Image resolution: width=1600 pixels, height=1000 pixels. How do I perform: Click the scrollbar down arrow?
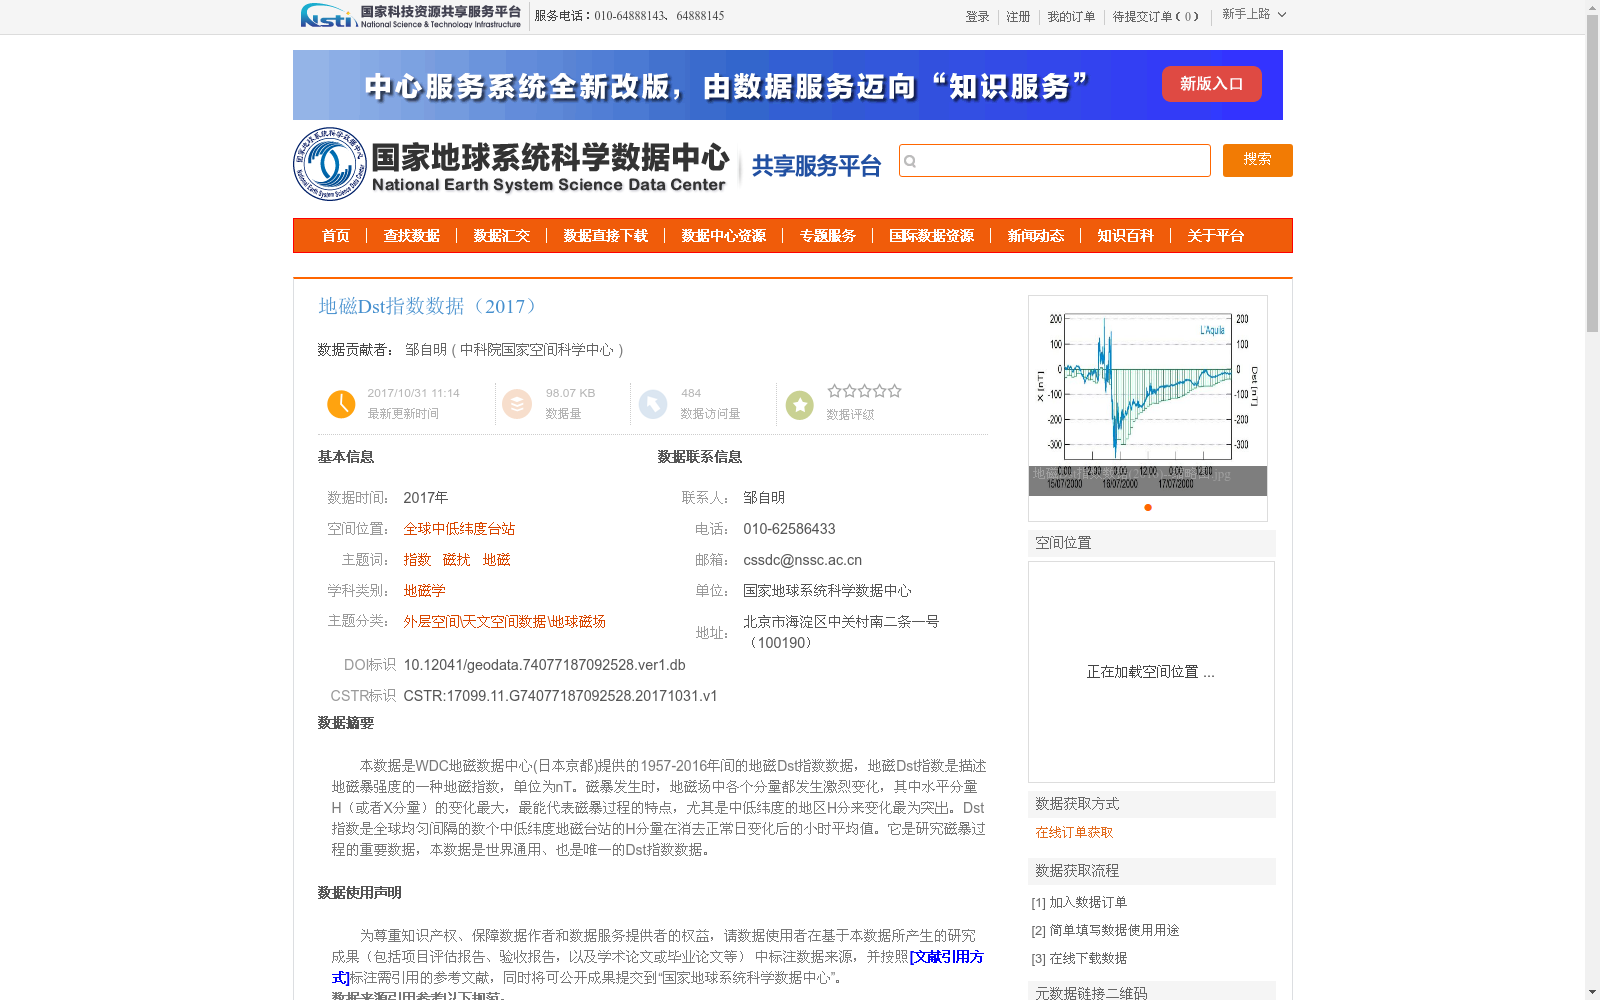click(x=1592, y=992)
